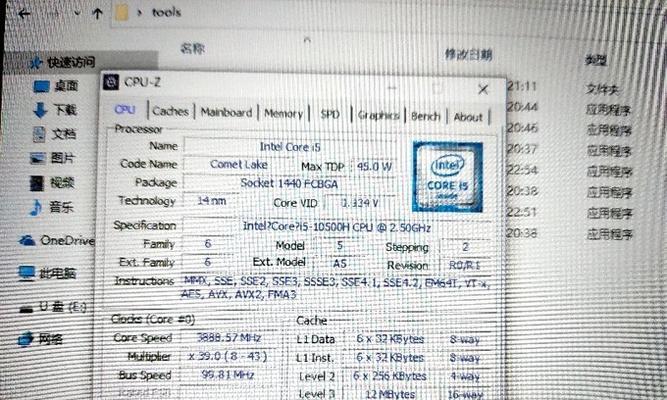Expand the breadcrumb chevron before tools

click(x=139, y=13)
